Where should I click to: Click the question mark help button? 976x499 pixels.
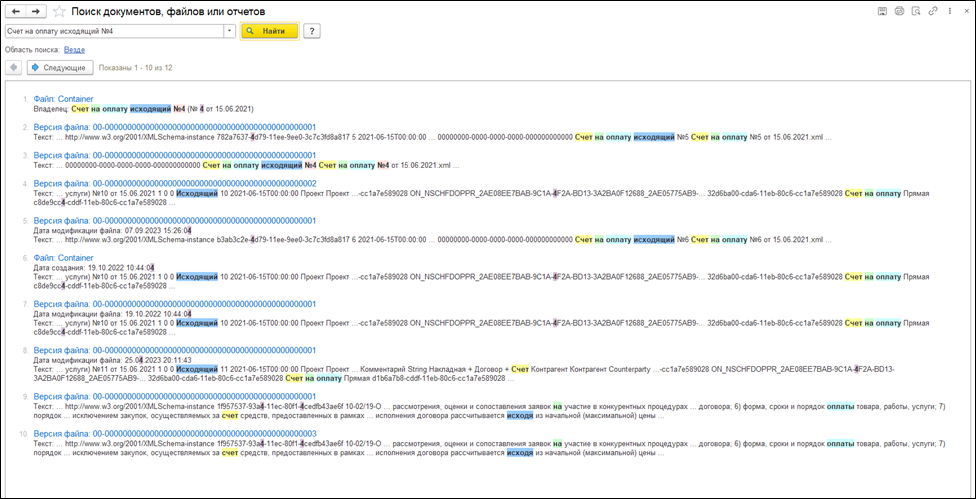pyautogui.click(x=312, y=31)
